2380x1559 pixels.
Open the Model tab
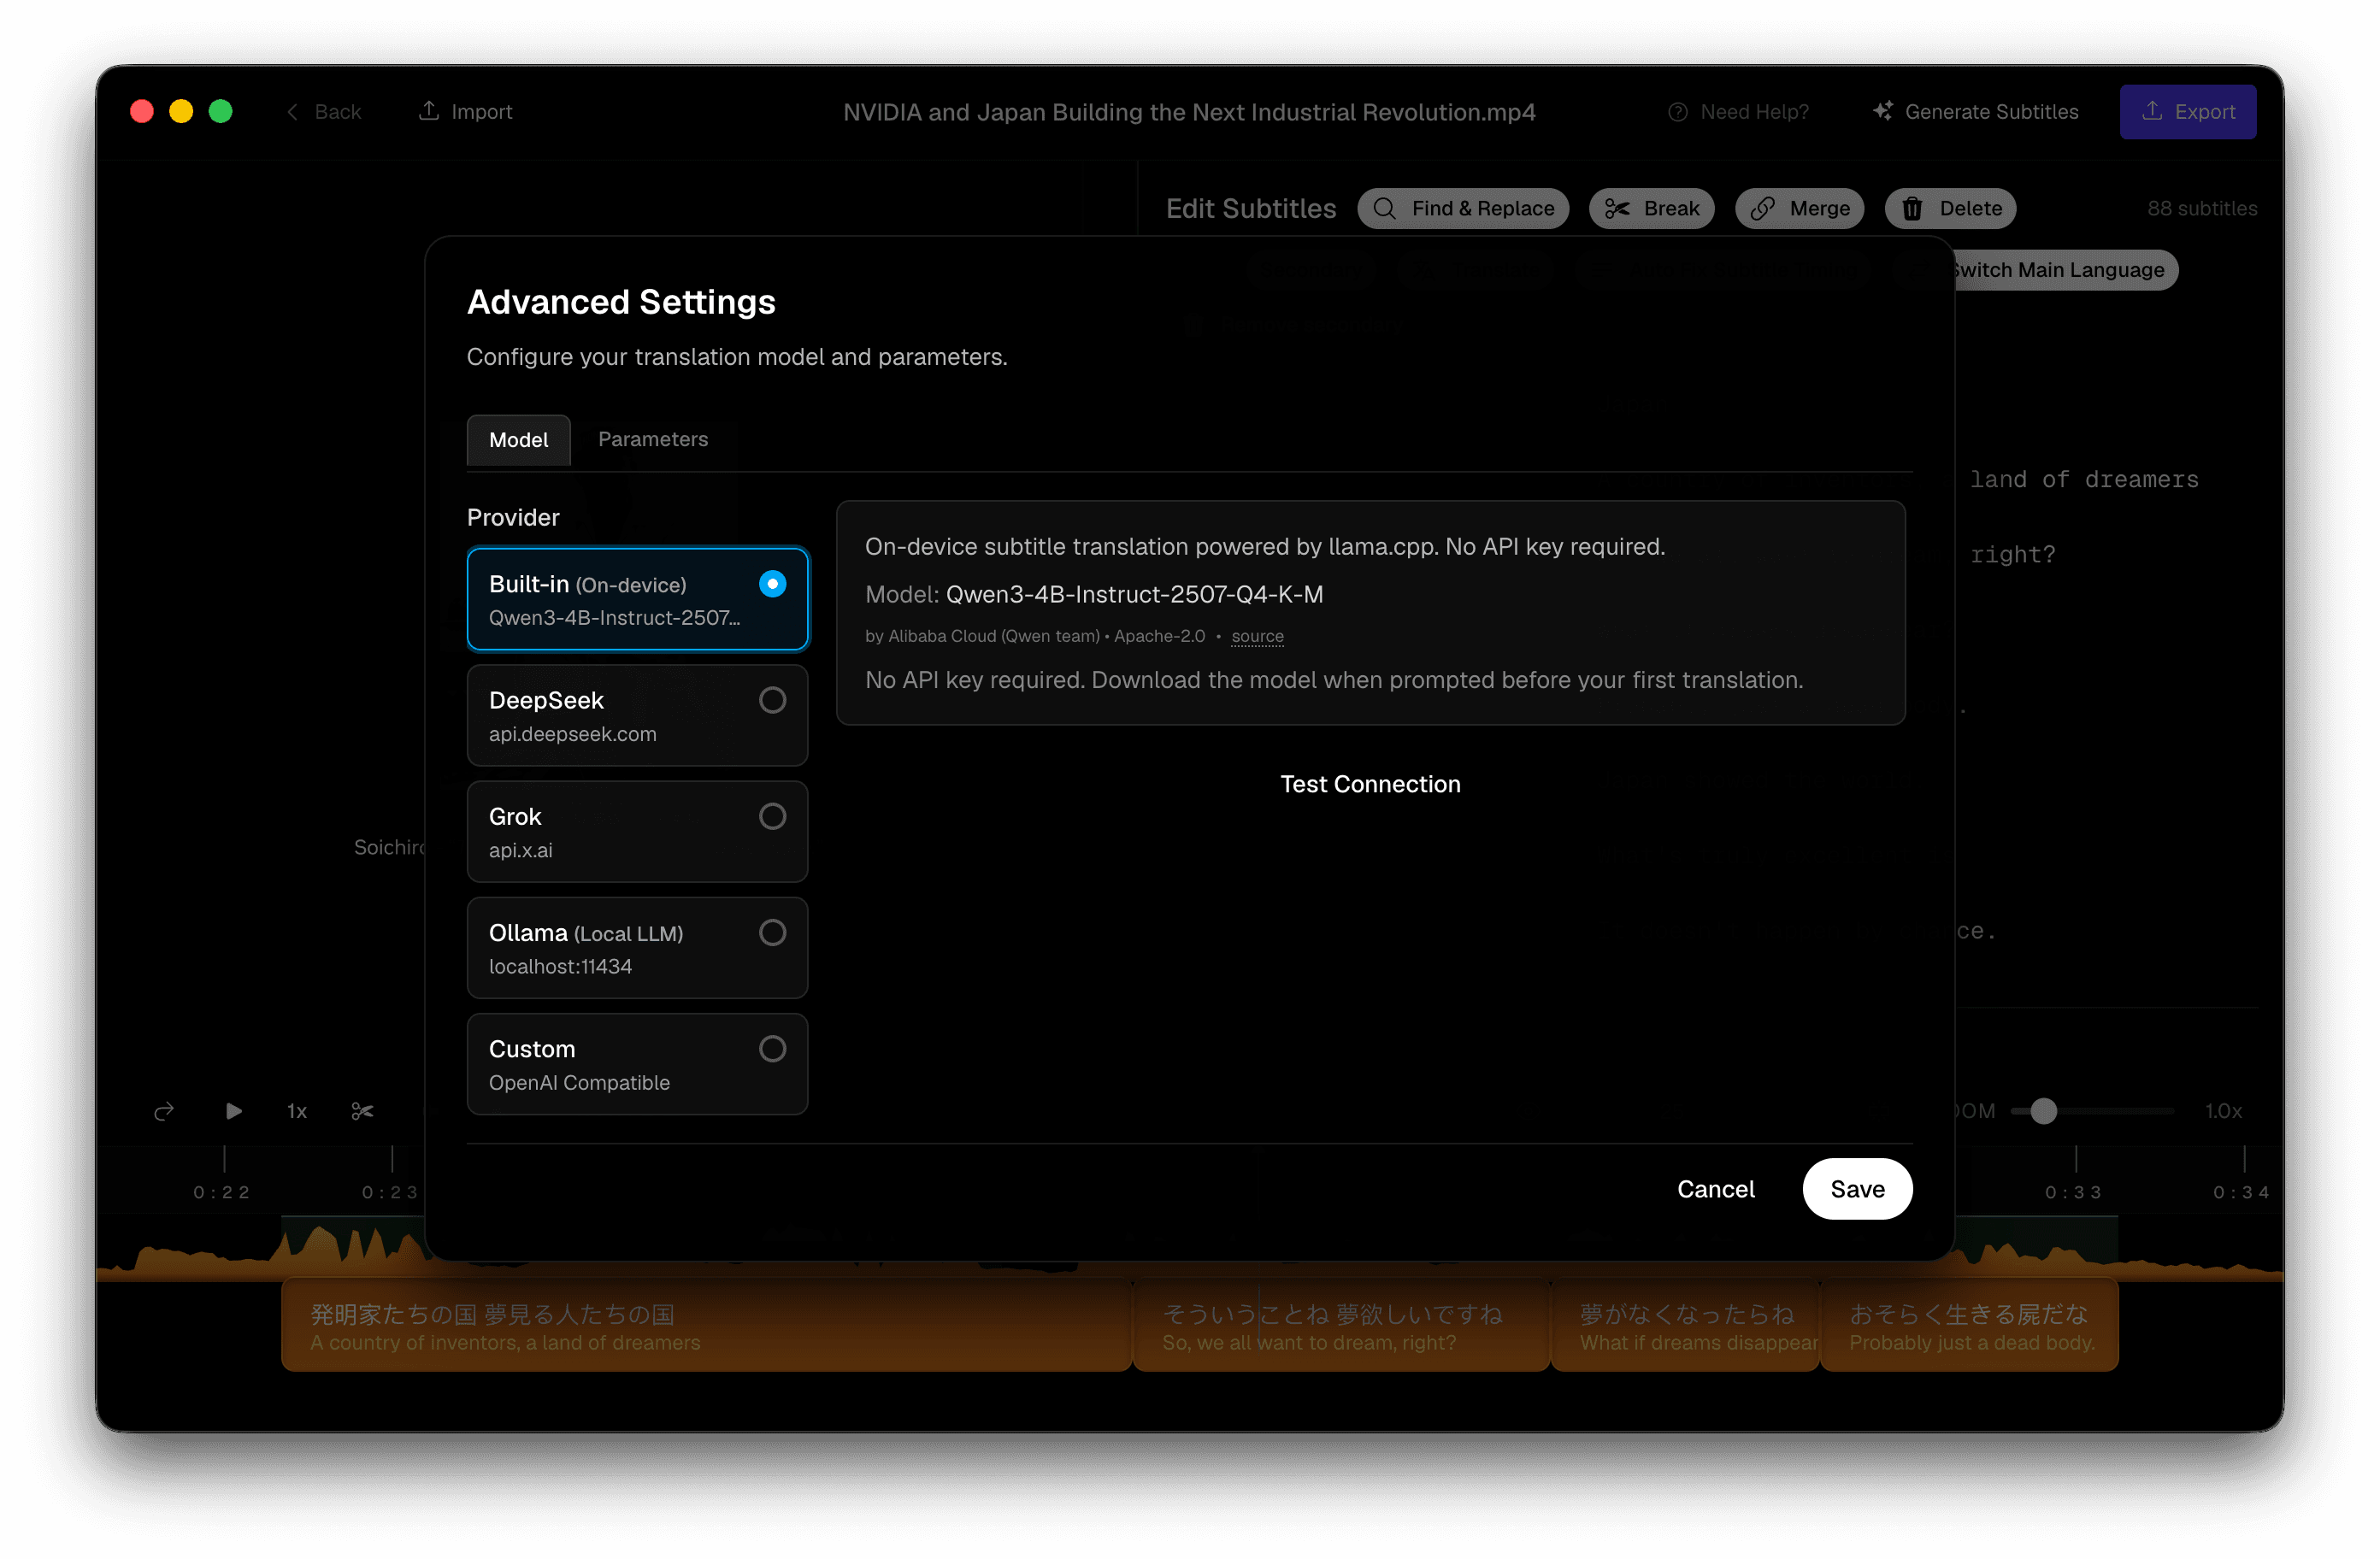tap(518, 440)
